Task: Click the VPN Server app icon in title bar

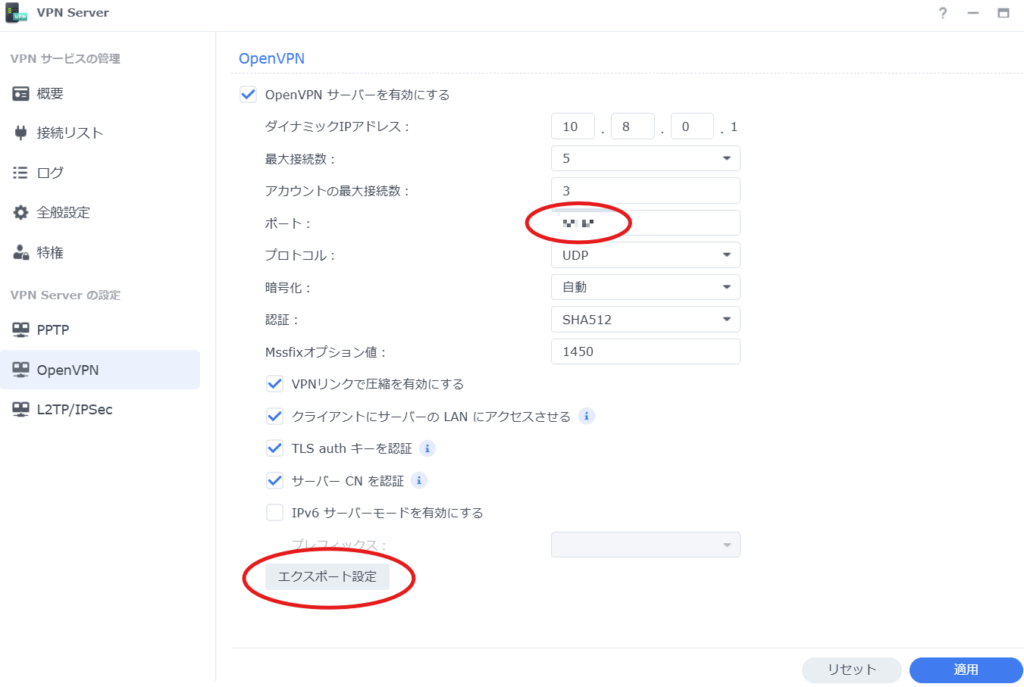Action: coord(17,13)
